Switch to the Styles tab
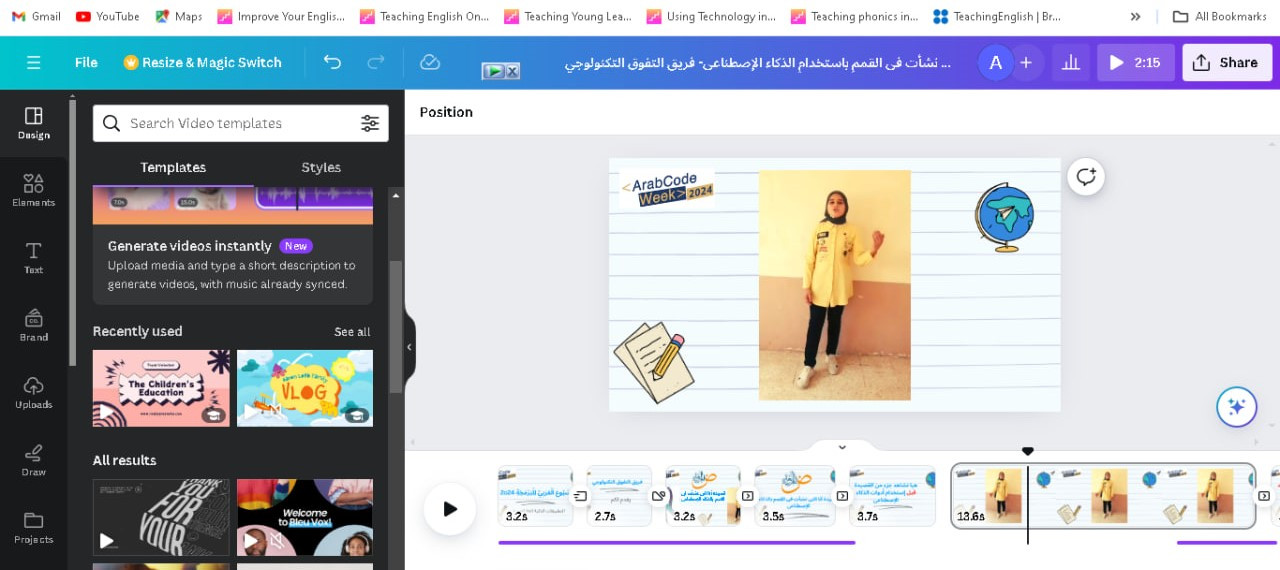The image size is (1280, 570). (321, 167)
